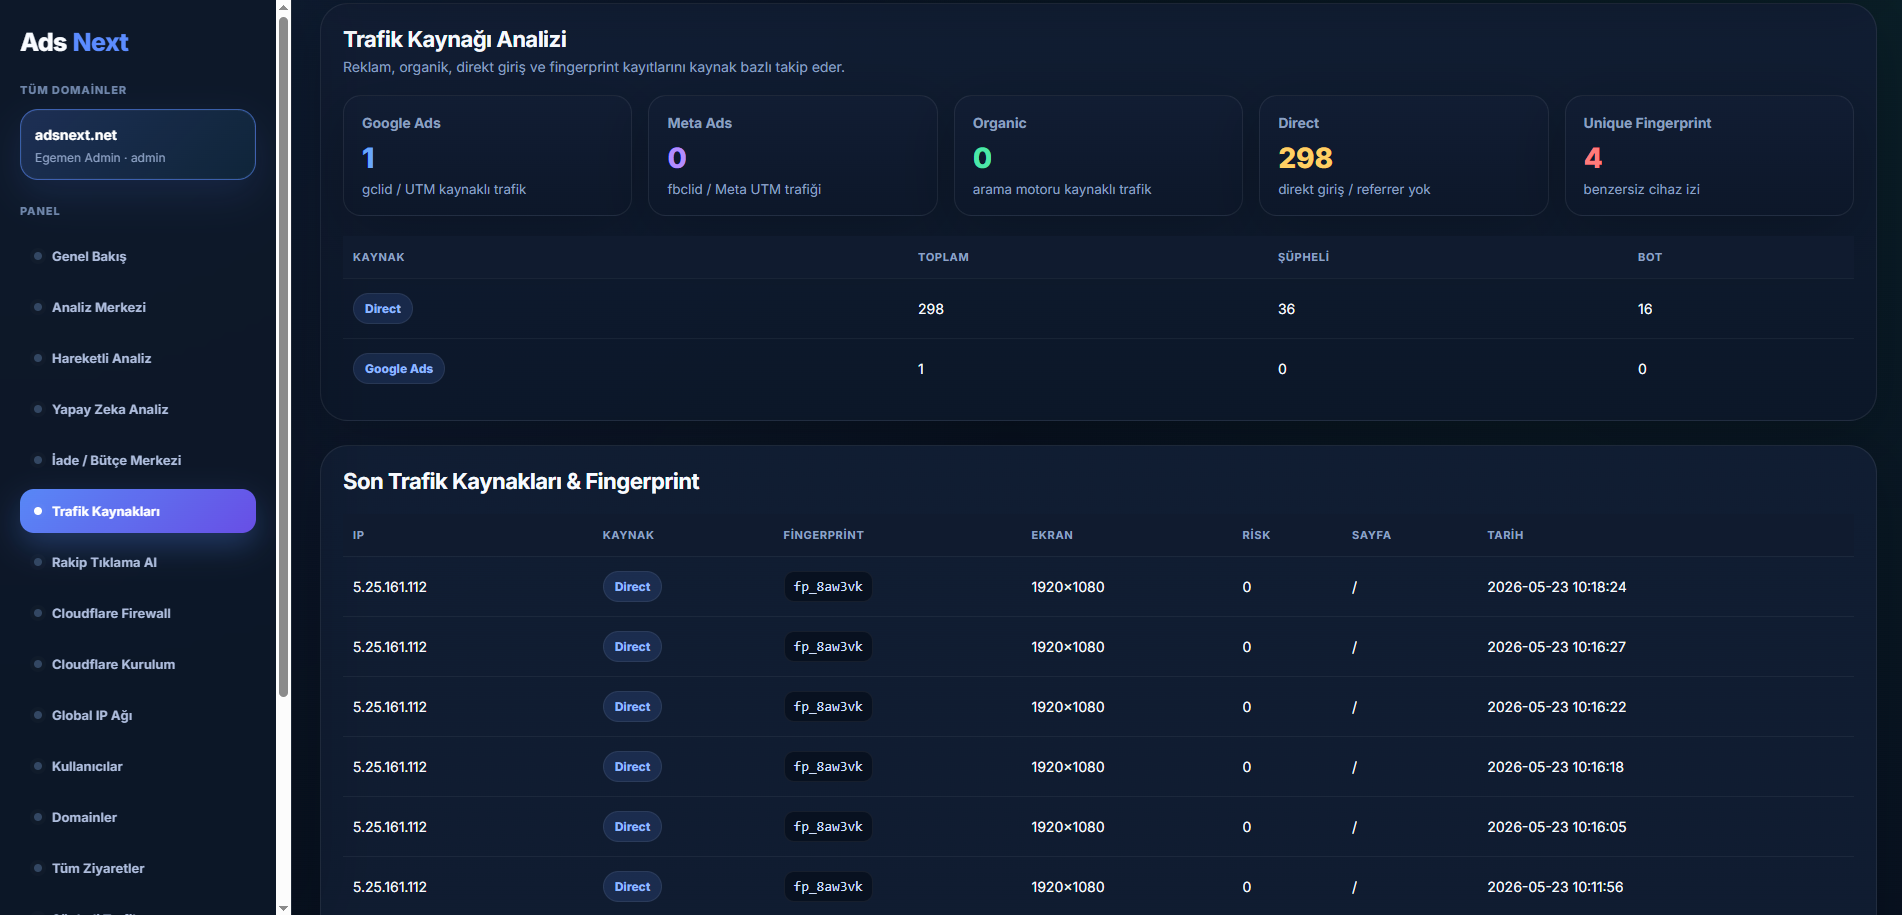
Task: Click the IP address in the 10:16:05 row
Action: [390, 827]
